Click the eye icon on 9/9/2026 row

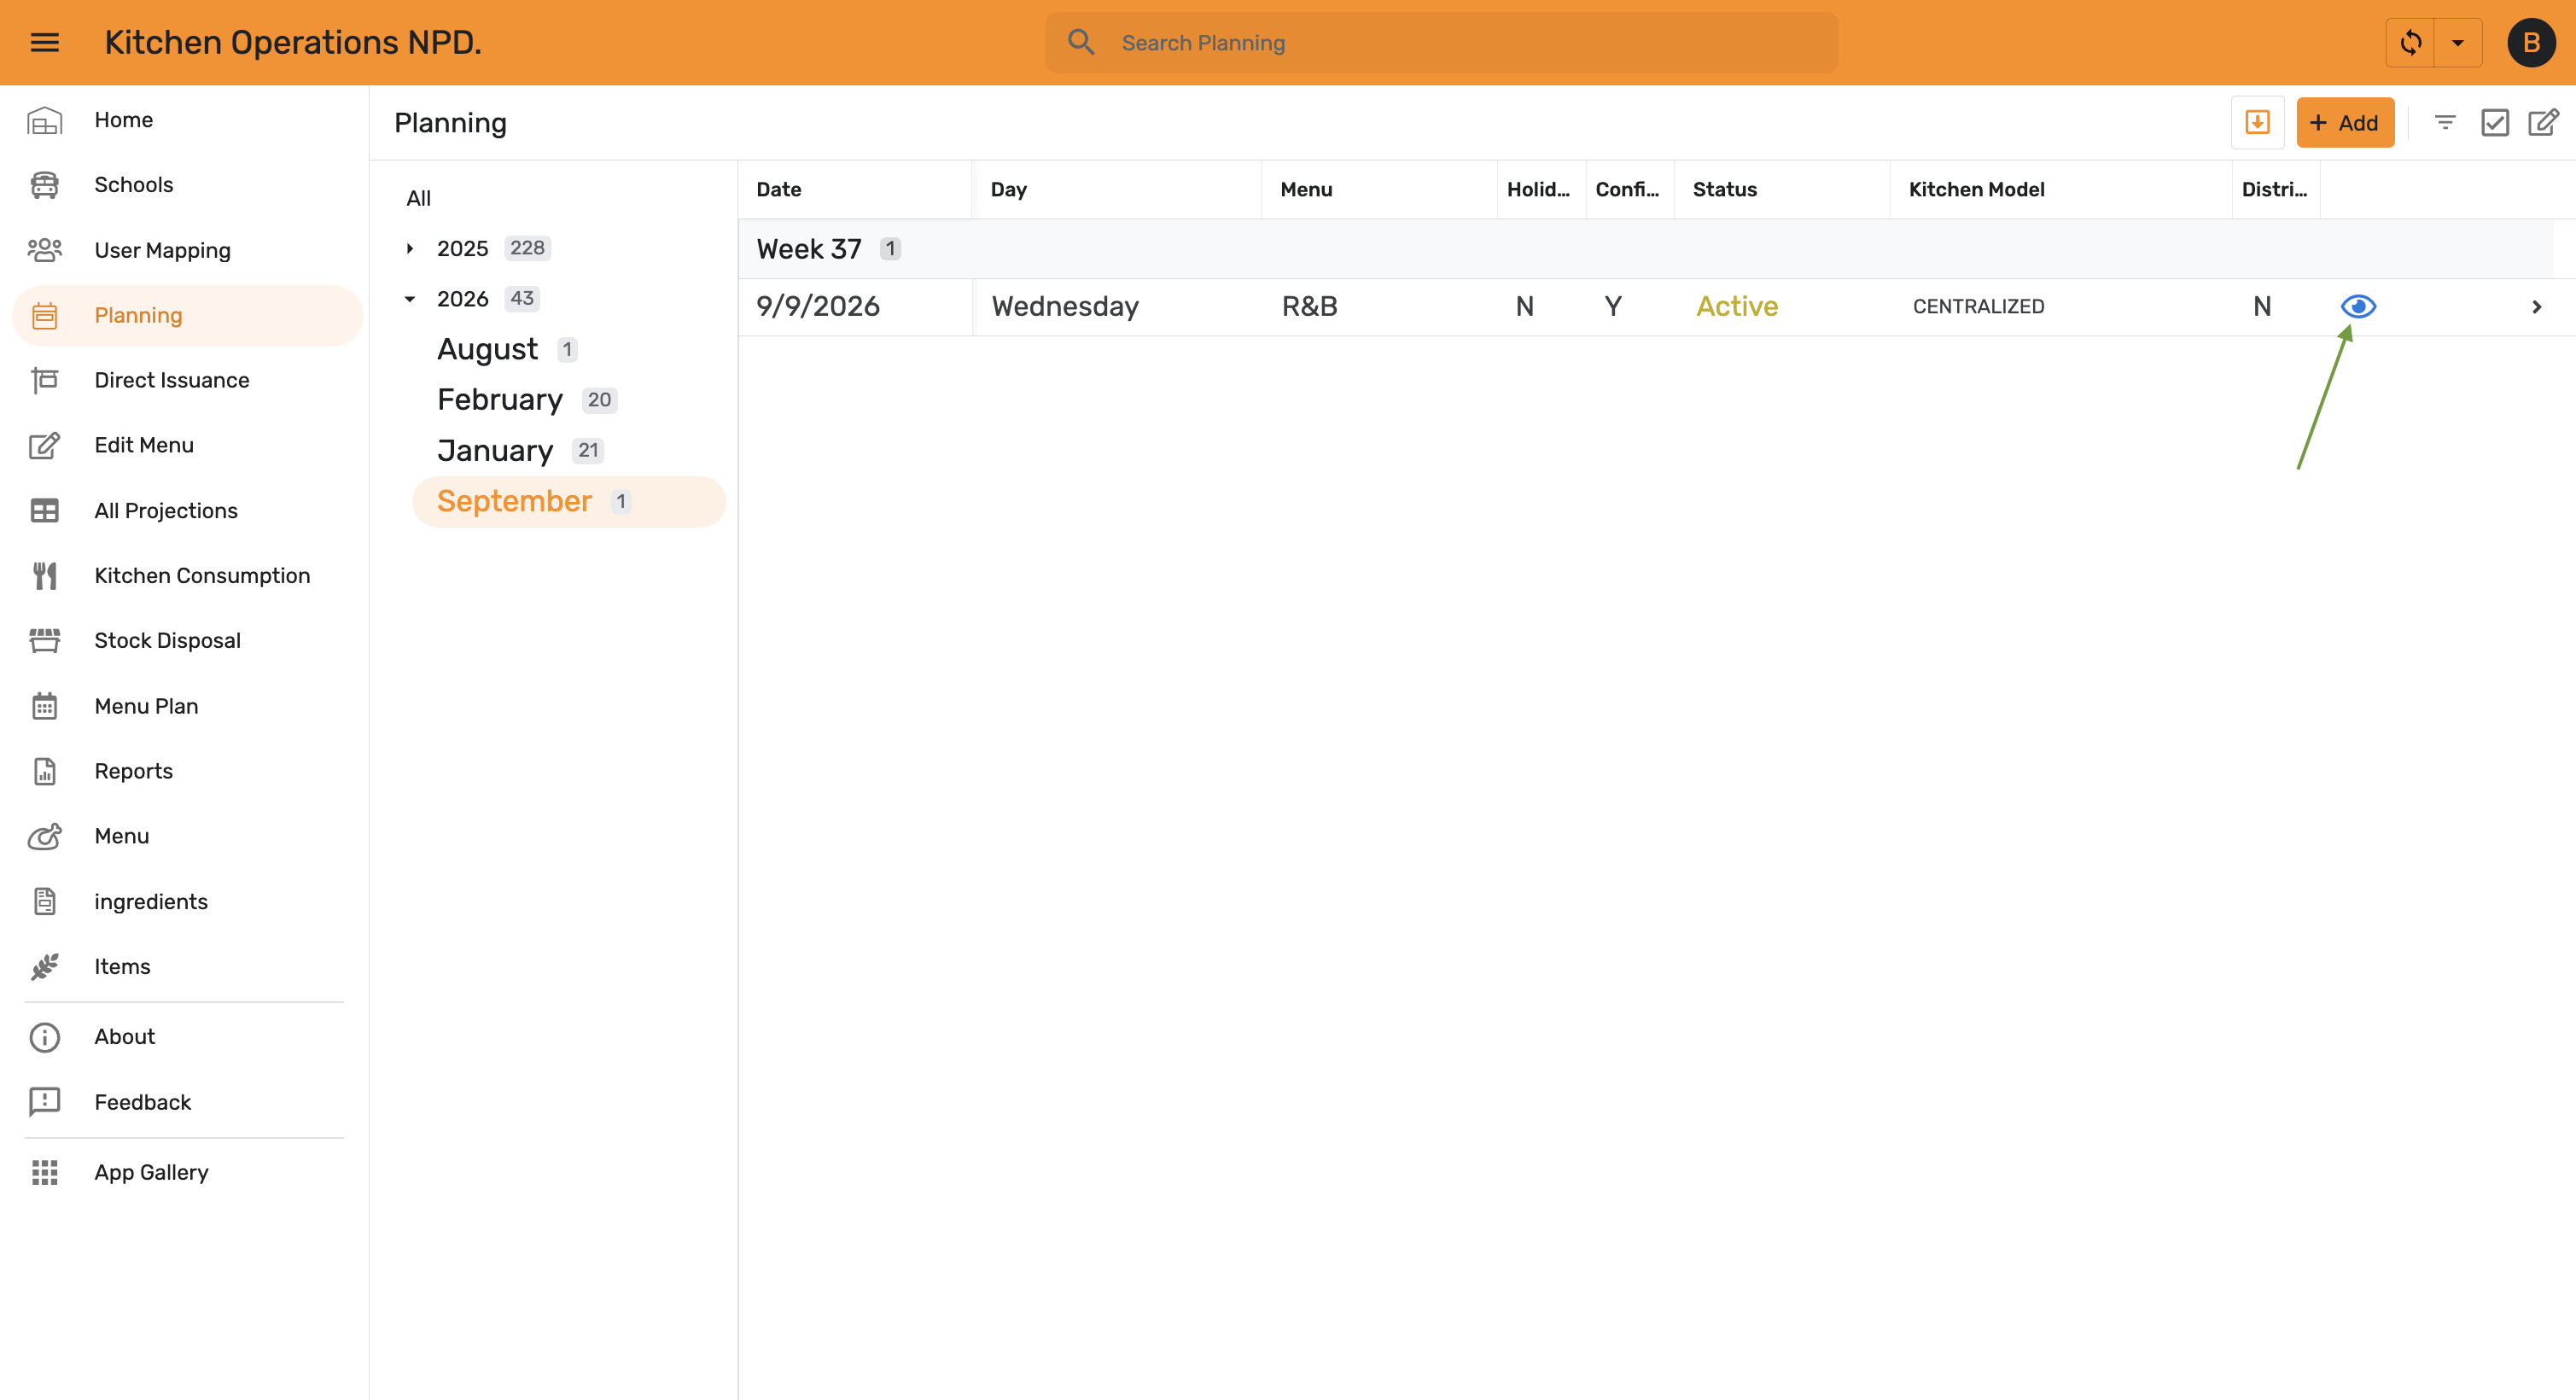(2358, 306)
